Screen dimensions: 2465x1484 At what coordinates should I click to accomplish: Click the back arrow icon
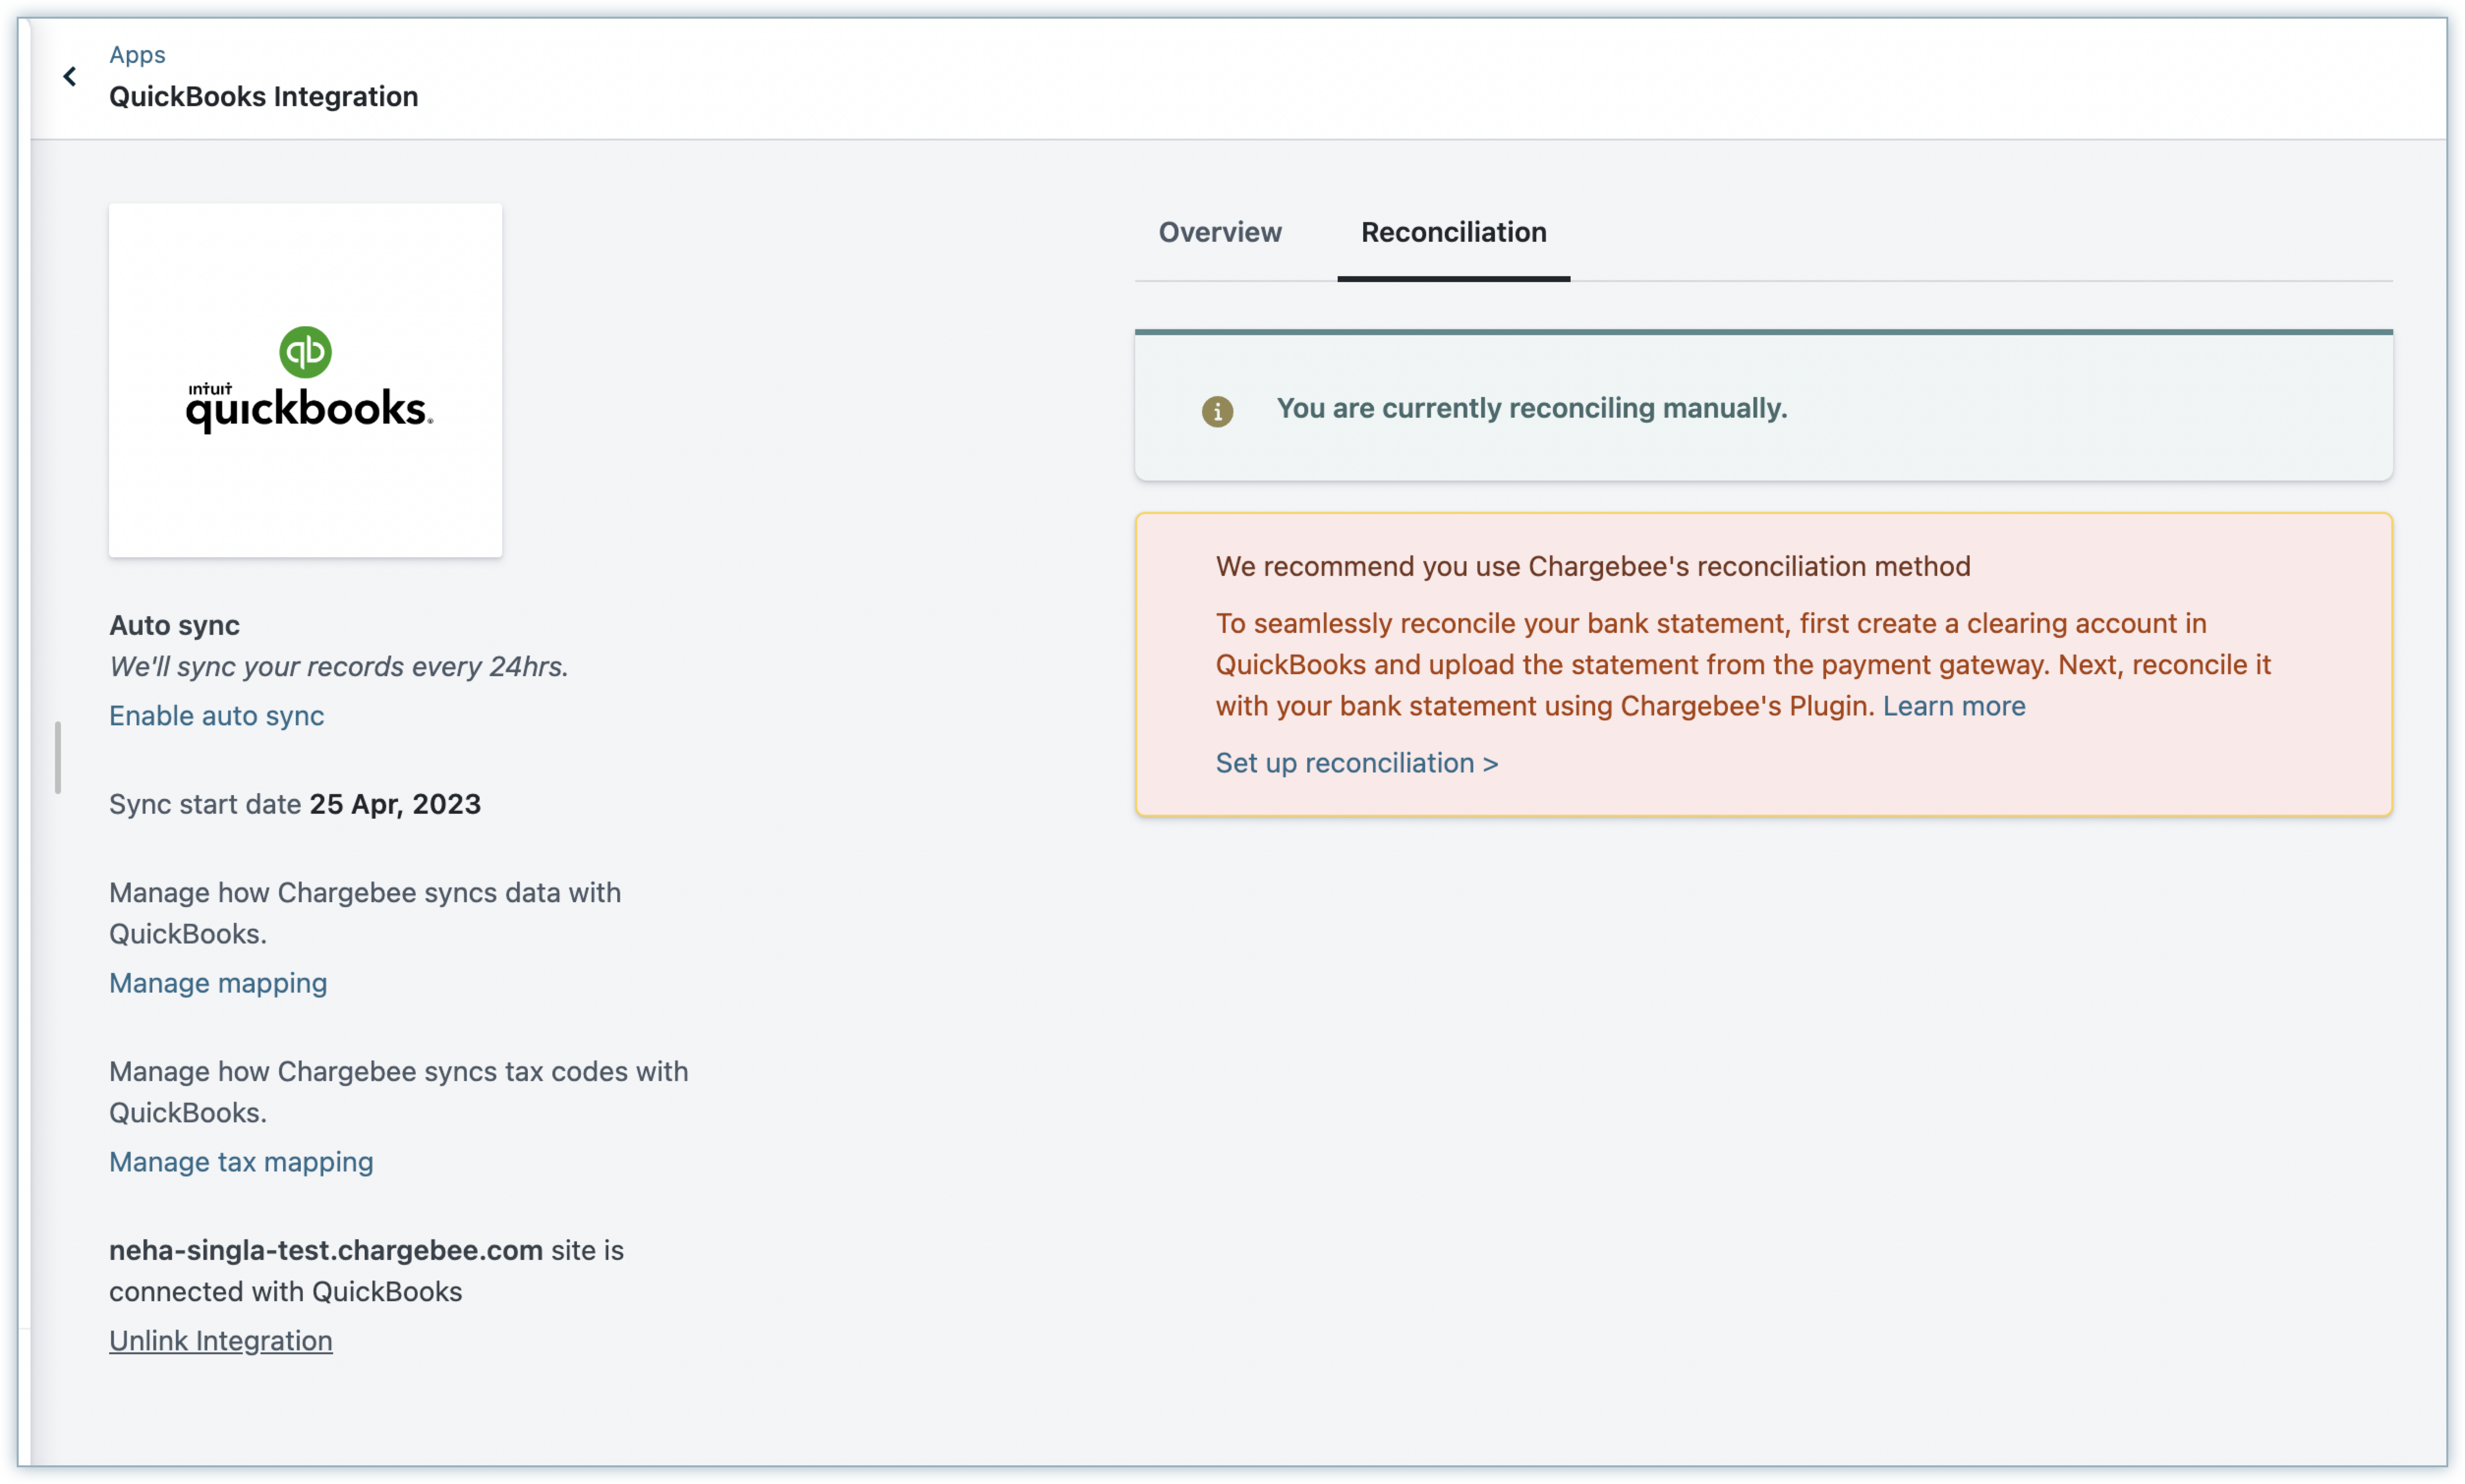[70, 77]
